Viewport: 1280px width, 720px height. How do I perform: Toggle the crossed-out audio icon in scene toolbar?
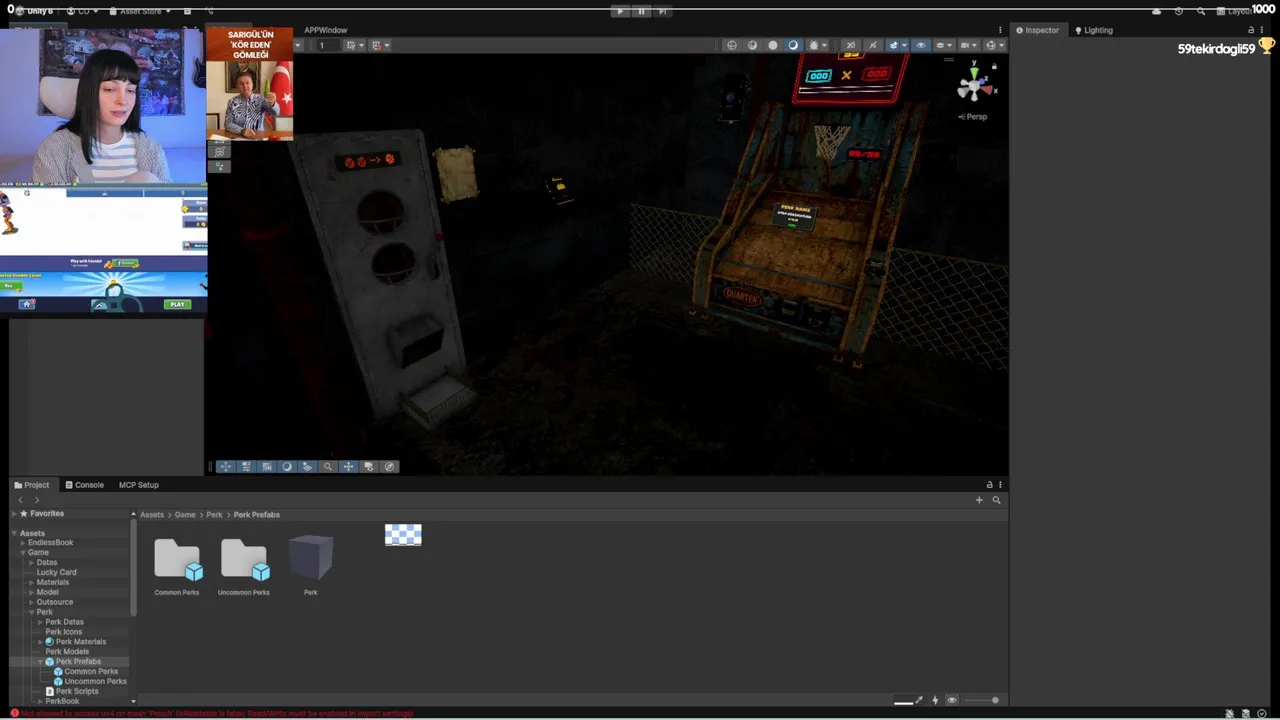[x=851, y=45]
